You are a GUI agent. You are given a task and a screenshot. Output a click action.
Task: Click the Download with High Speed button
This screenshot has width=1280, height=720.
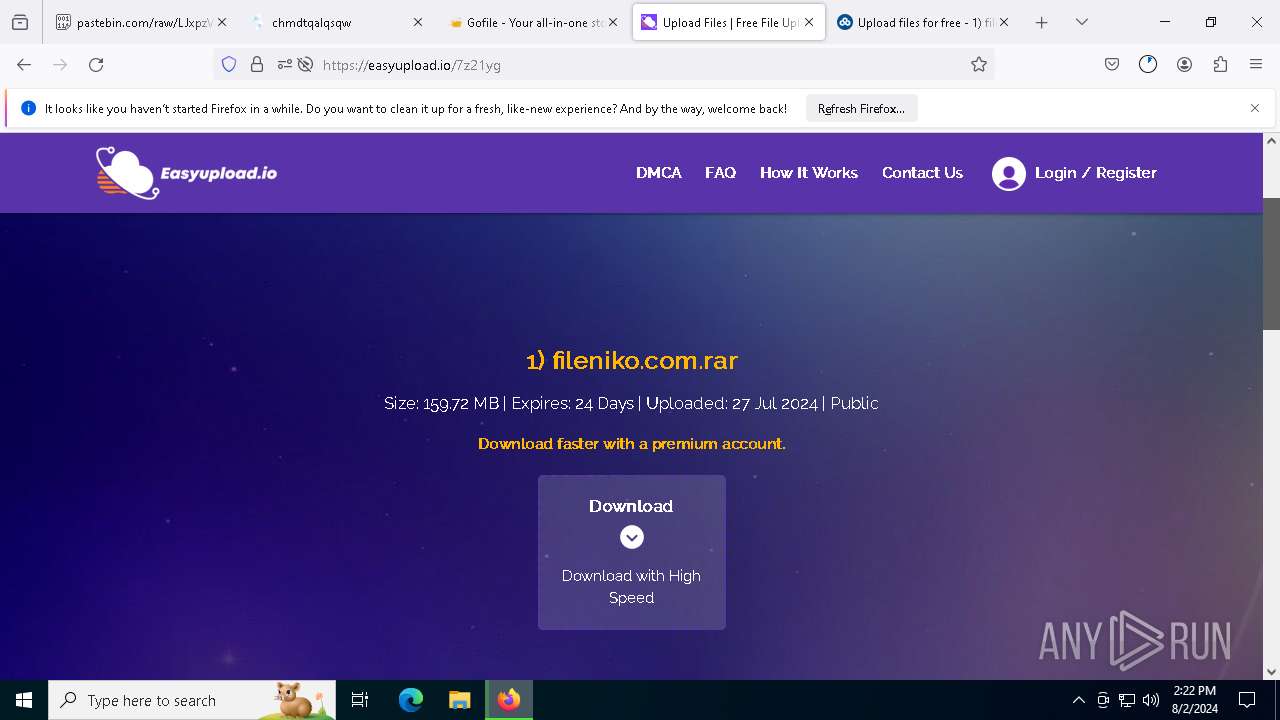click(632, 552)
